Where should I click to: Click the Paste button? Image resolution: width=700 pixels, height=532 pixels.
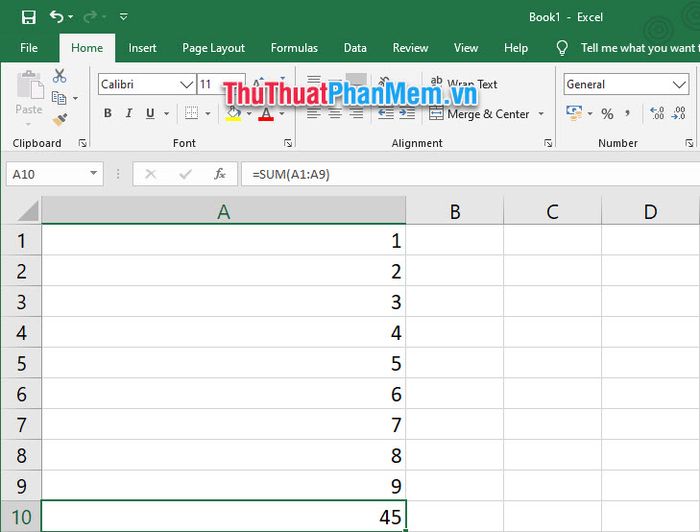coord(29,95)
